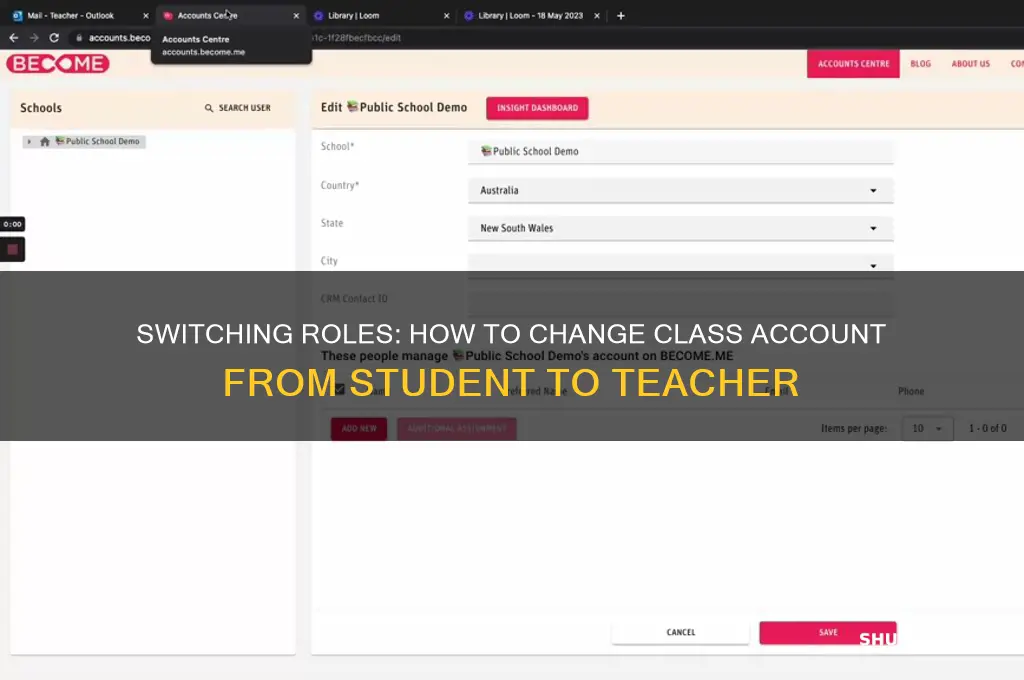Click the Loom 0:00 recording timer
Image resolution: width=1024 pixels, height=680 pixels.
pyautogui.click(x=12, y=224)
